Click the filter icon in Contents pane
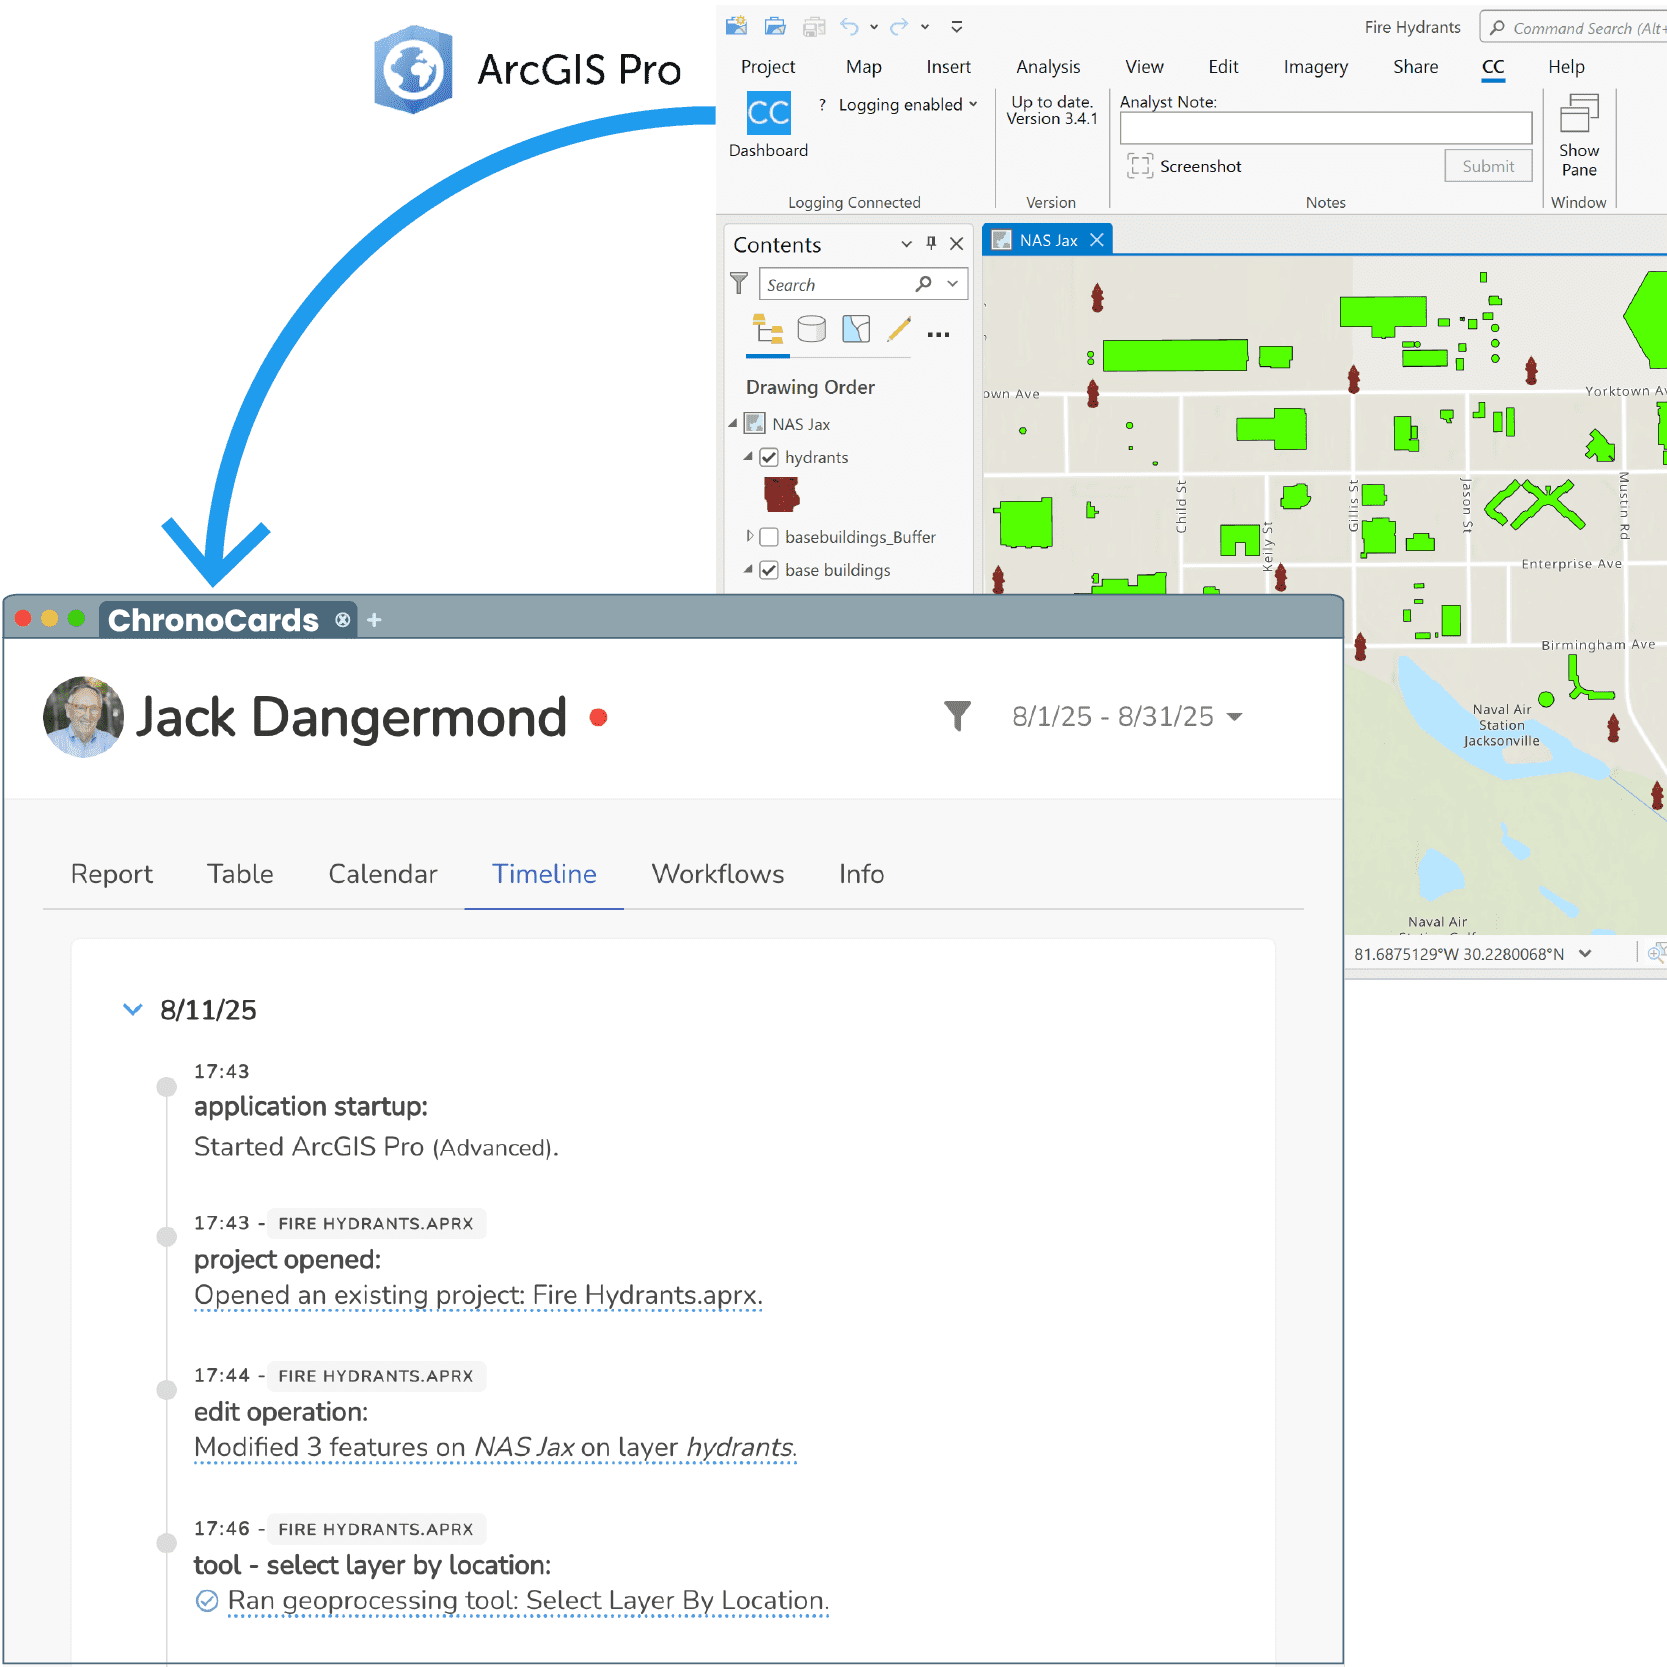The image size is (1667, 1667). [739, 283]
